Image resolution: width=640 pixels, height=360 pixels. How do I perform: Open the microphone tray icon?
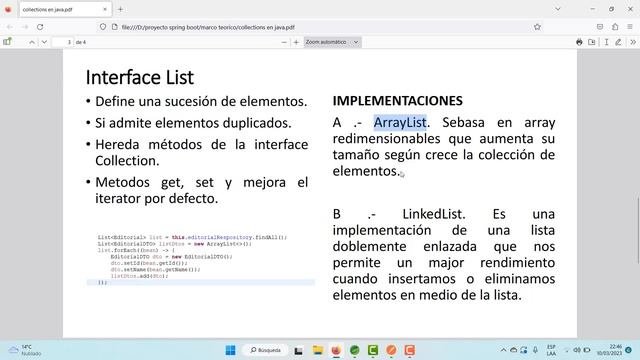(x=535, y=350)
